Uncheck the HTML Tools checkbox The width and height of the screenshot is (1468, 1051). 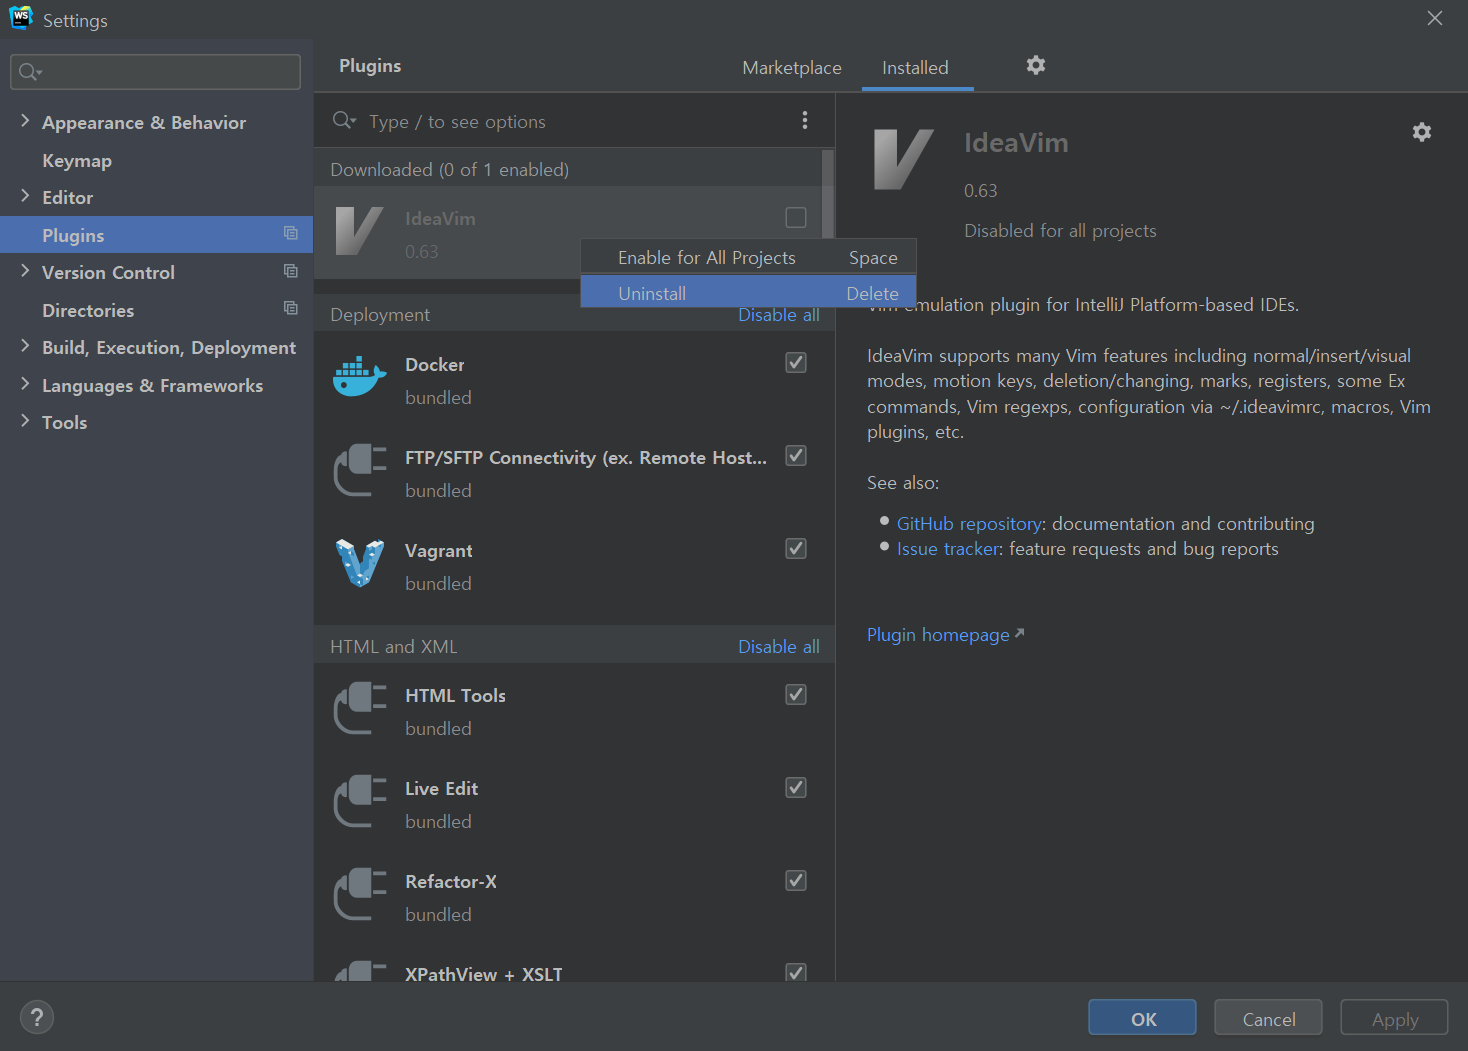(796, 694)
